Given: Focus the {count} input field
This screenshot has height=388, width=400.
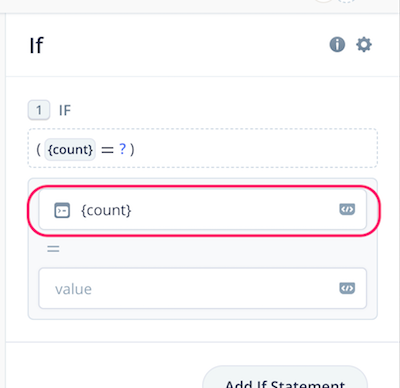Looking at the screenshot, I should 203,210.
